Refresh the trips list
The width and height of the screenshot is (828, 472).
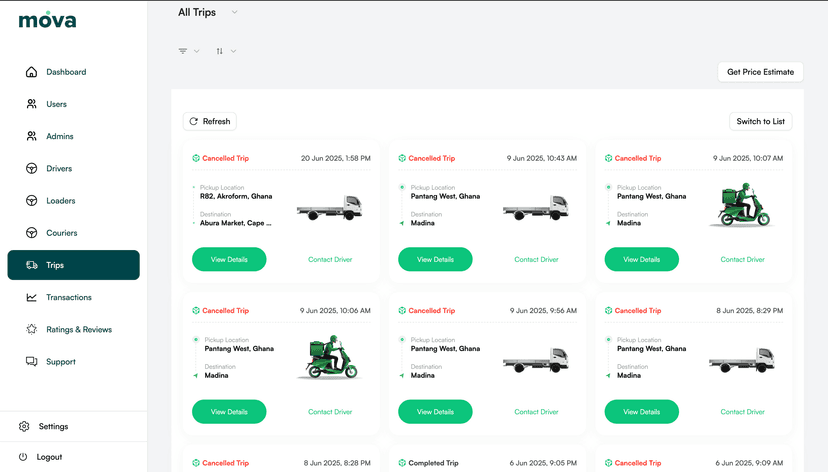coord(210,121)
